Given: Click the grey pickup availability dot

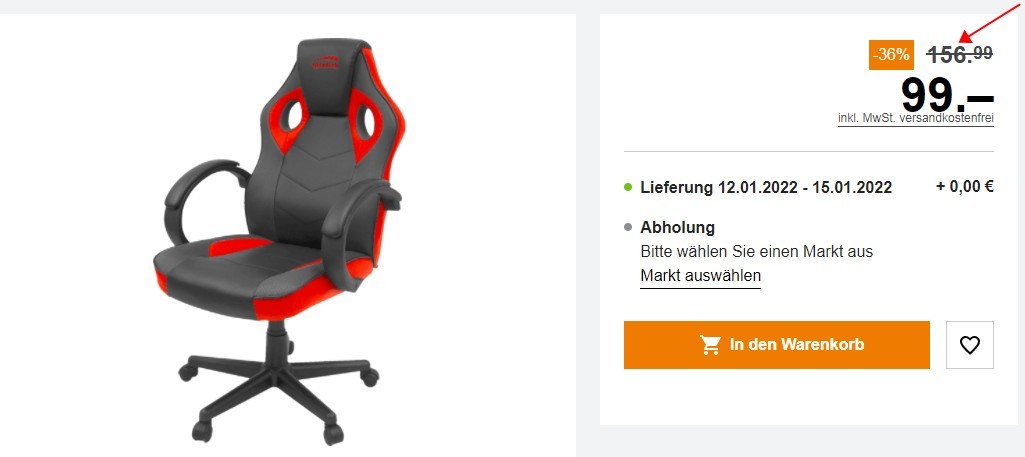Looking at the screenshot, I should click(x=628, y=228).
